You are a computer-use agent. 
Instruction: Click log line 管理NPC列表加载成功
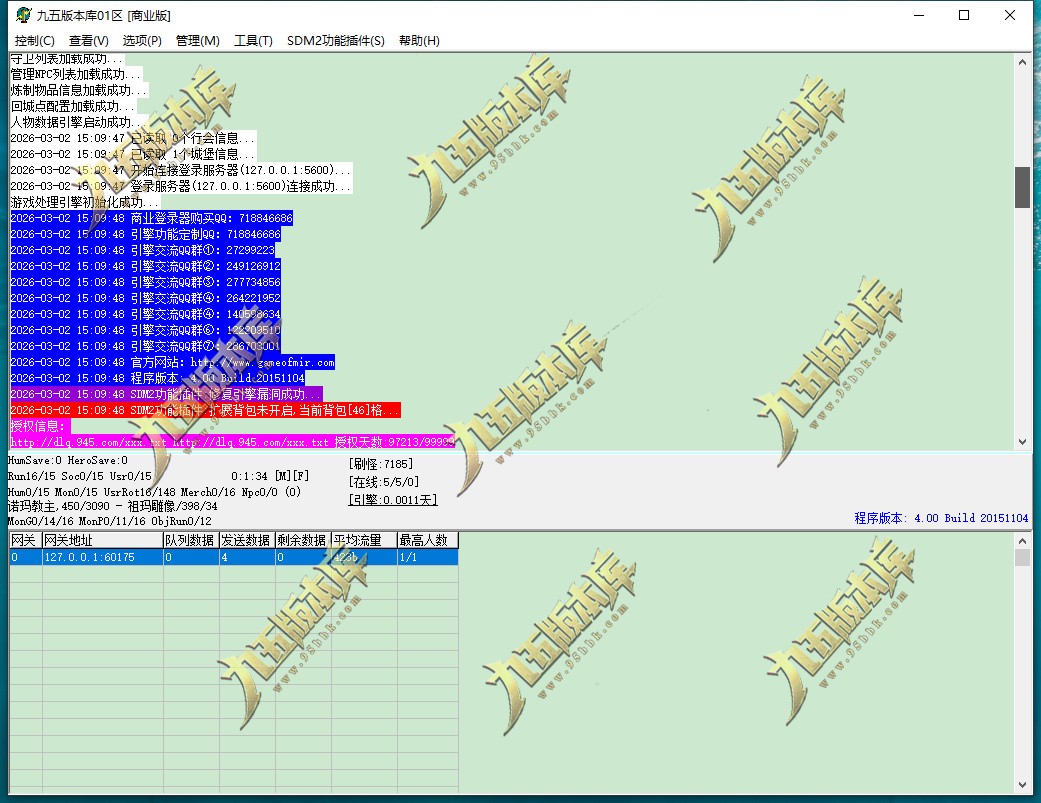click(75, 74)
